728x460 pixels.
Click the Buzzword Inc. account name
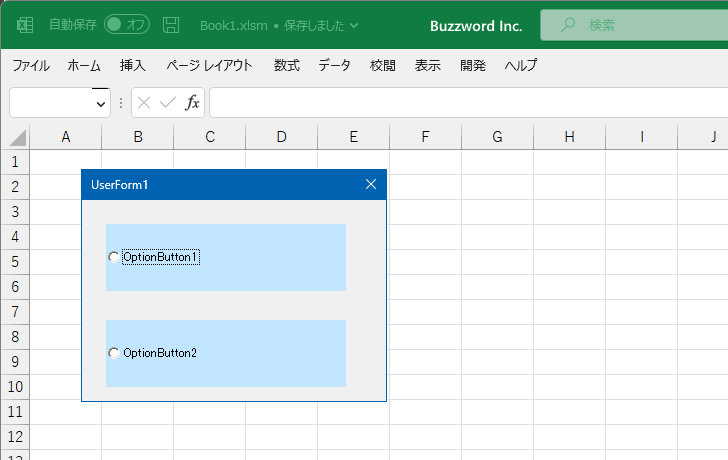(x=476, y=26)
